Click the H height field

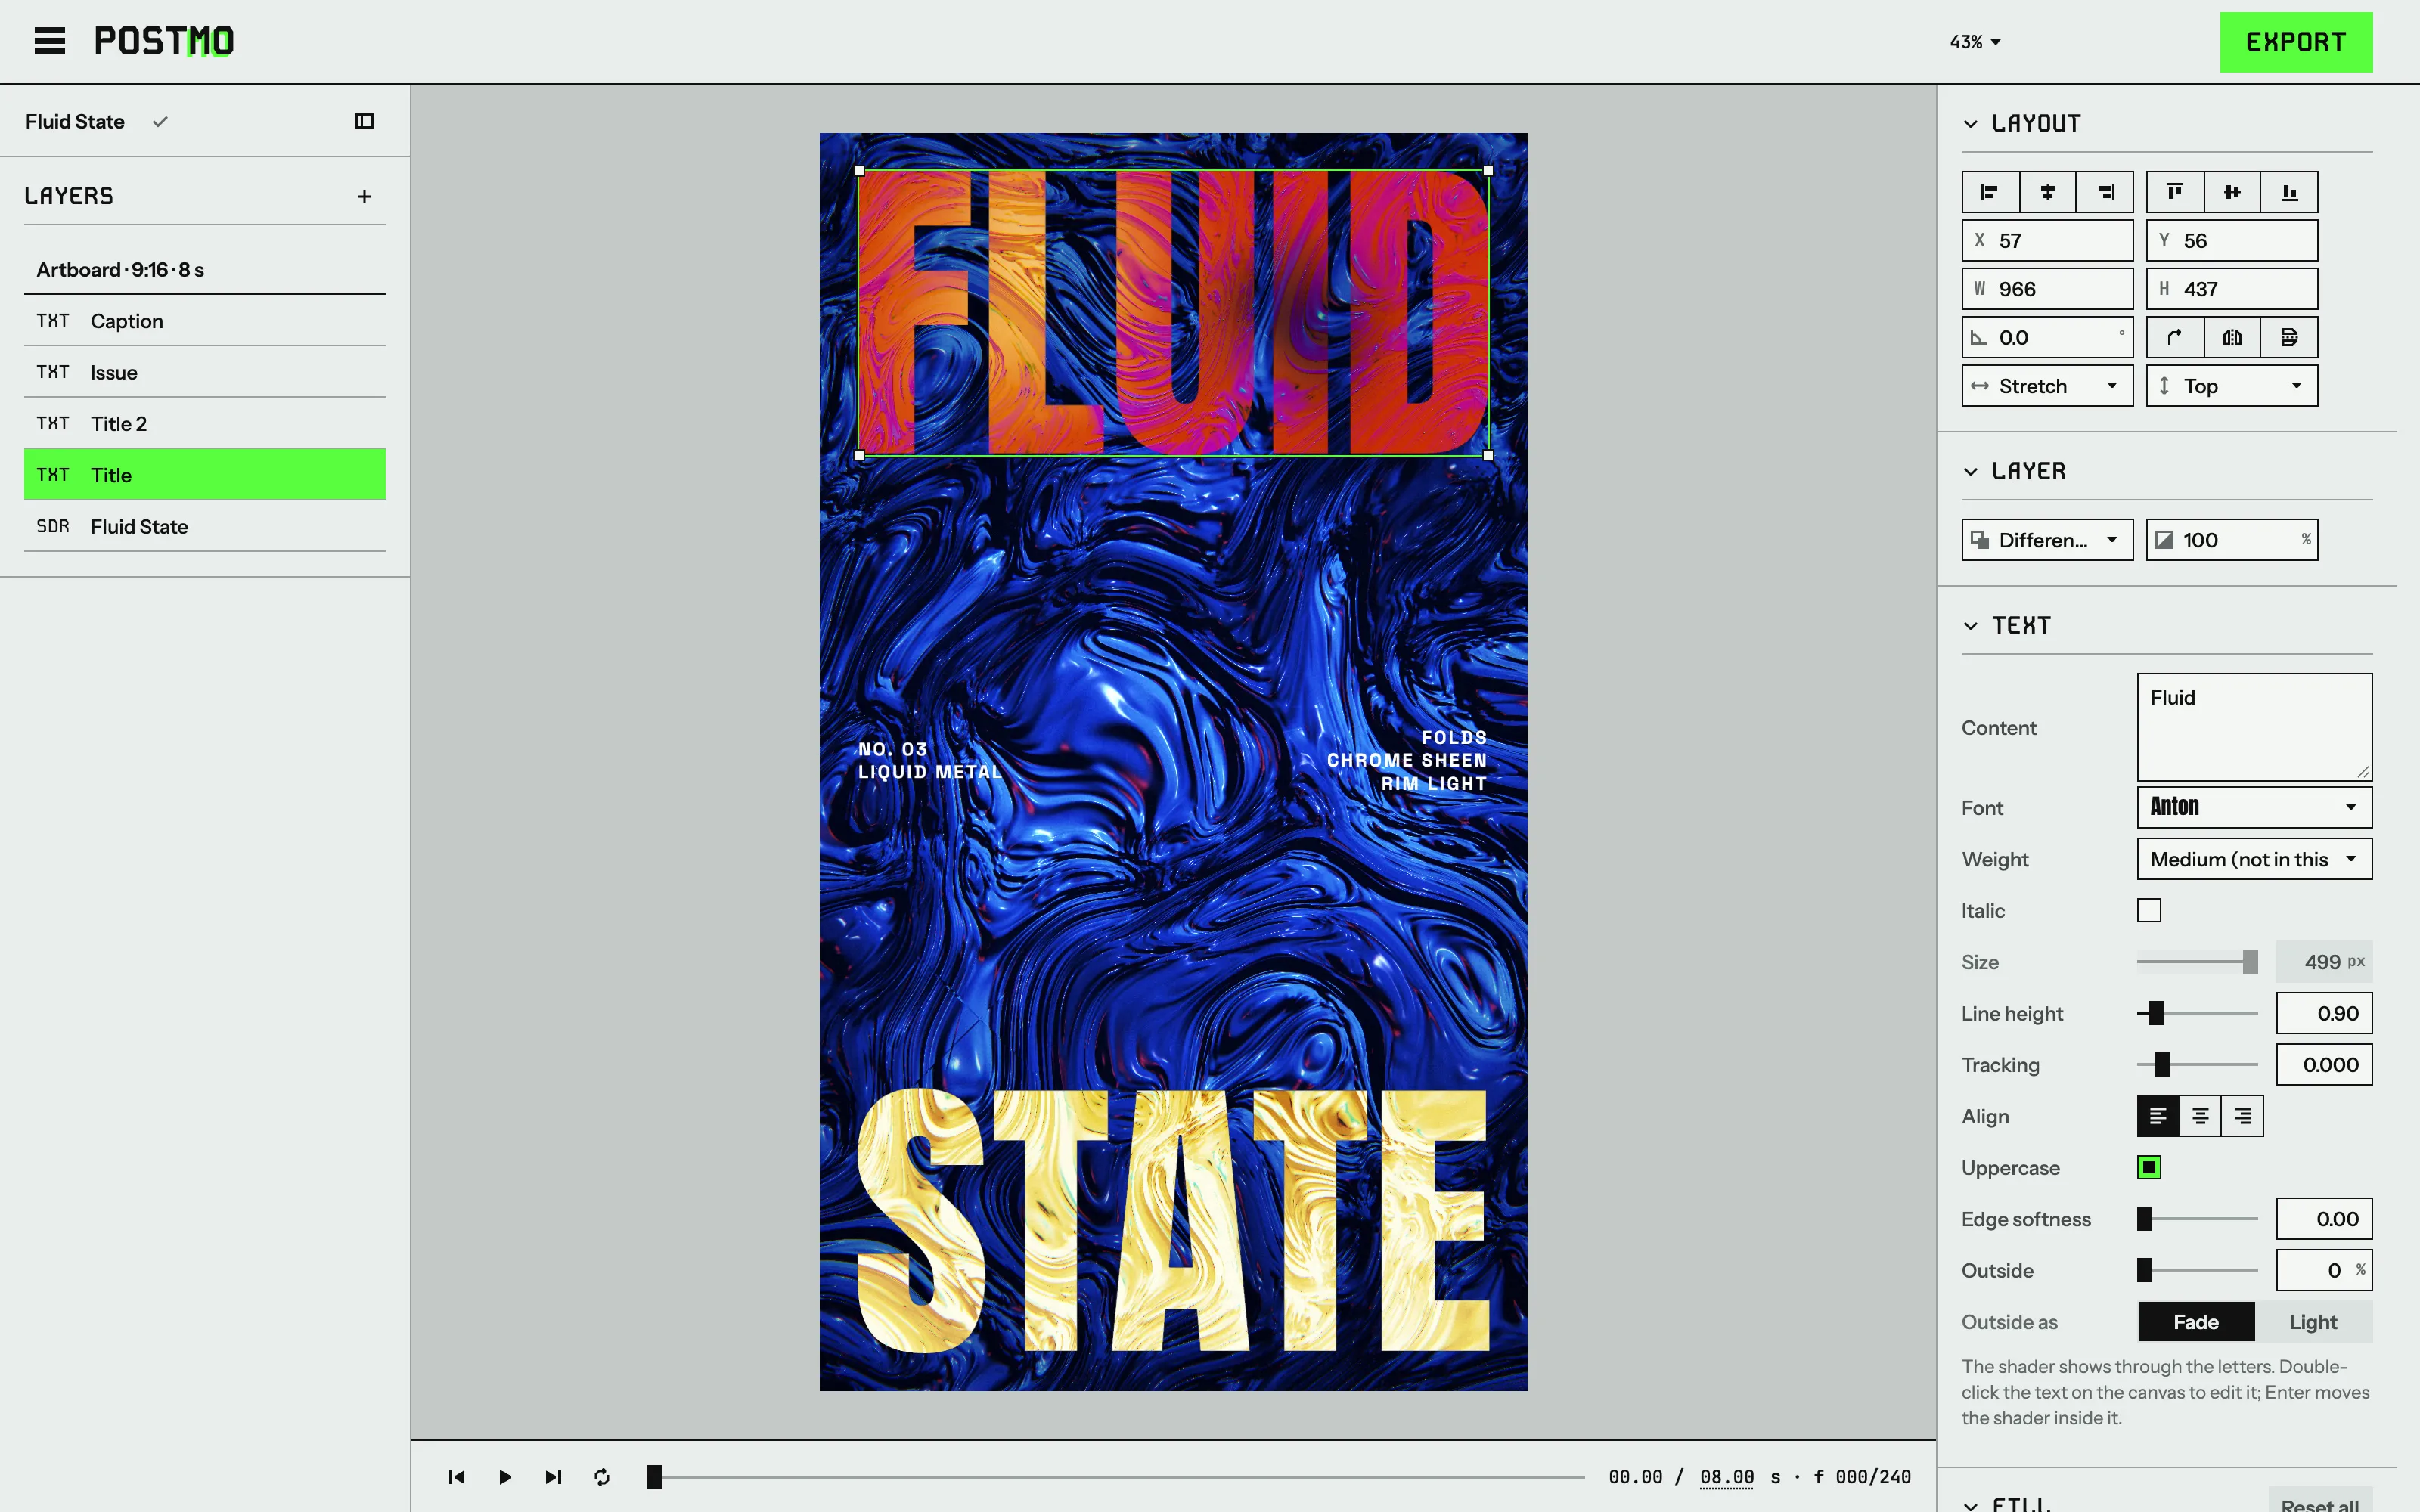(x=2232, y=289)
